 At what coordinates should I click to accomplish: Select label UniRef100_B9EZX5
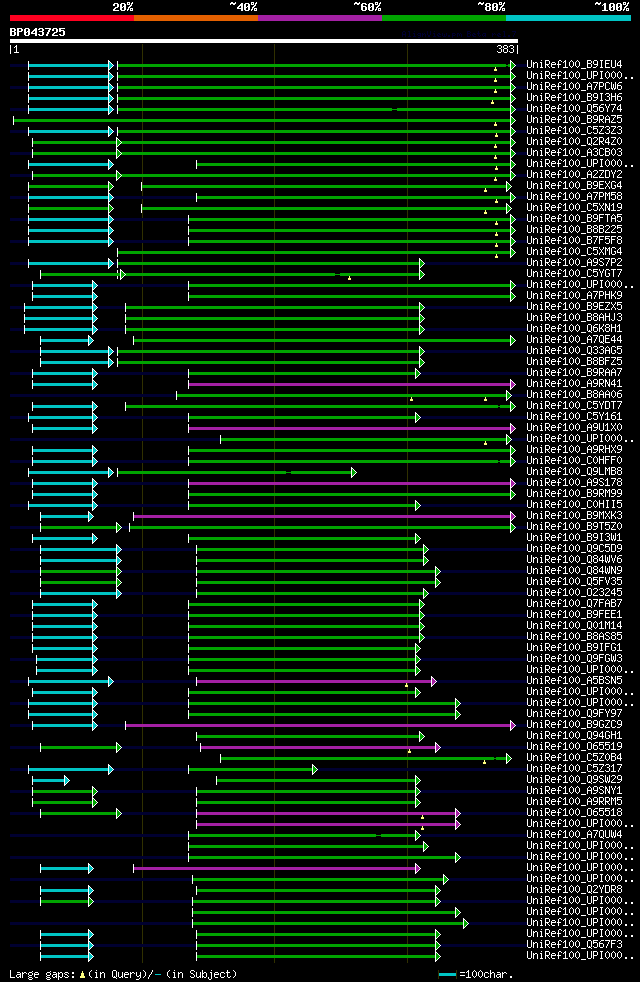[574, 307]
